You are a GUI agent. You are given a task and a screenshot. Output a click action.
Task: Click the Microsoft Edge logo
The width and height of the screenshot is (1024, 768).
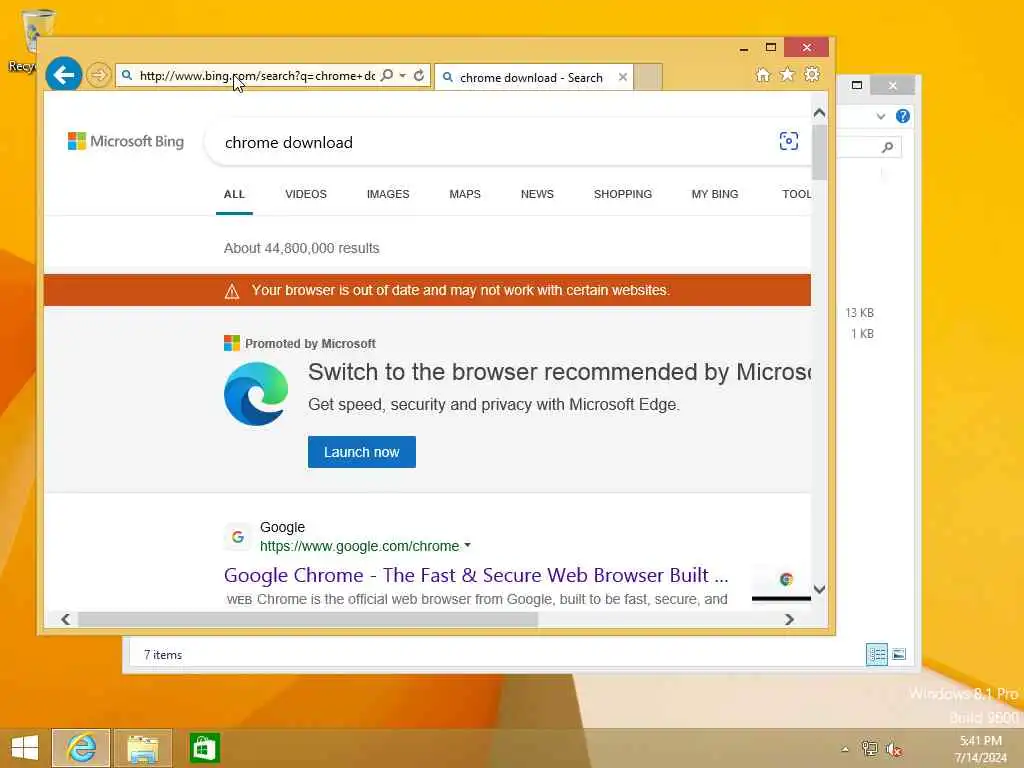click(255, 394)
